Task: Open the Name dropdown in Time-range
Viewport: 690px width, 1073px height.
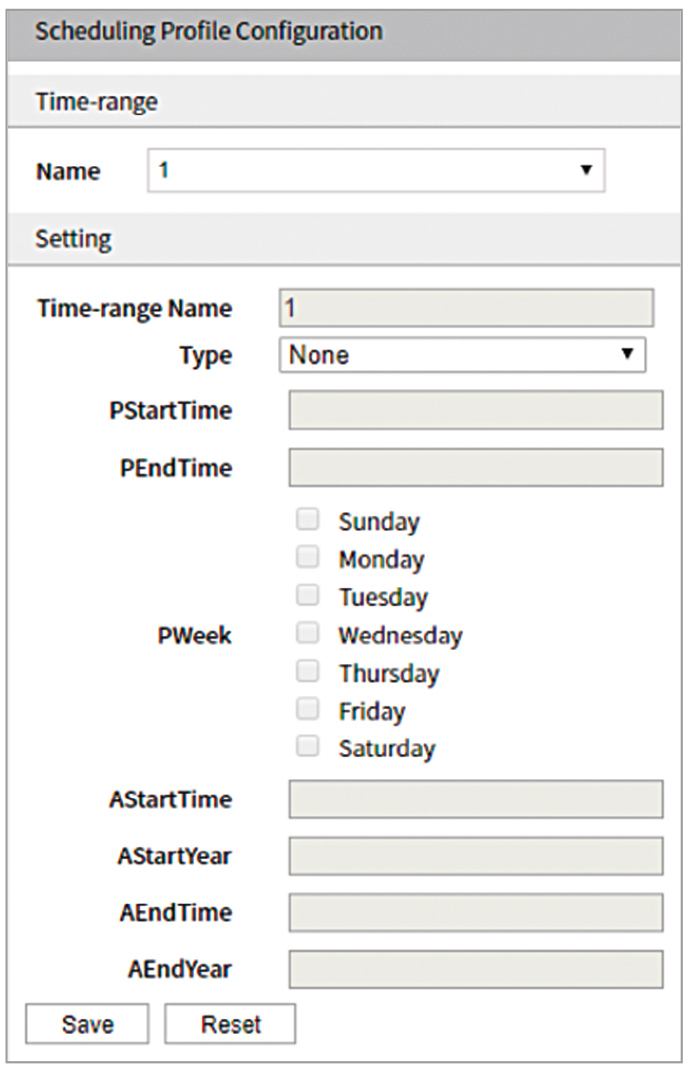Action: [376, 170]
